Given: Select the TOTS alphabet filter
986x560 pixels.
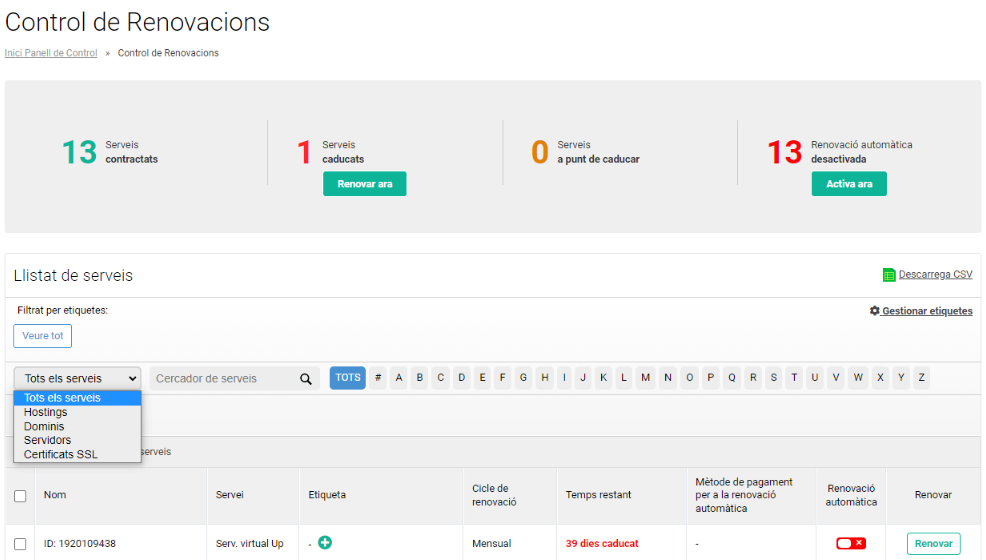Looking at the screenshot, I should point(348,378).
